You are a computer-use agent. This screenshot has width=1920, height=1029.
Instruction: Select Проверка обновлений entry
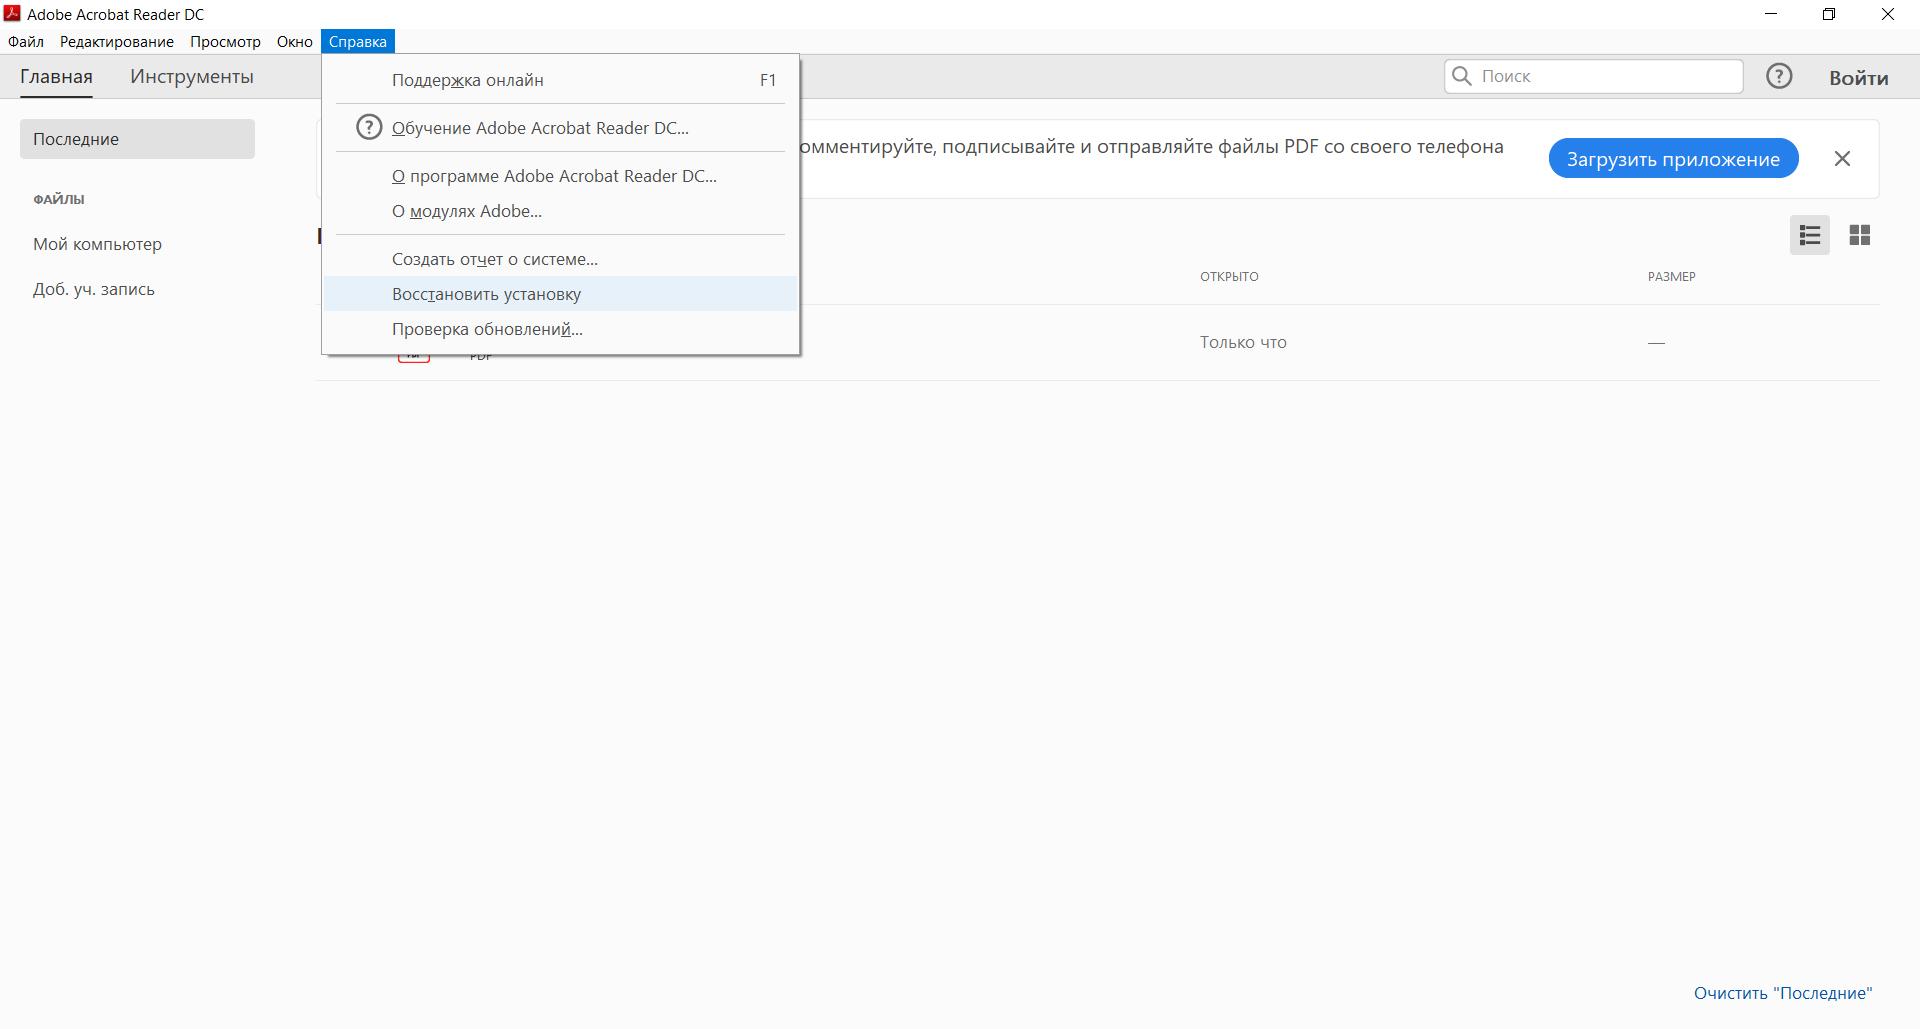[x=560, y=329]
